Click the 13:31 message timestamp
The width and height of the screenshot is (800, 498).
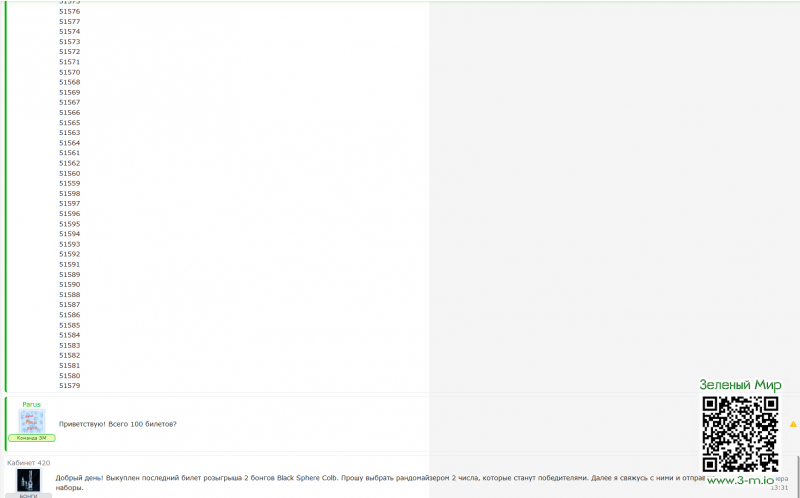tap(779, 488)
